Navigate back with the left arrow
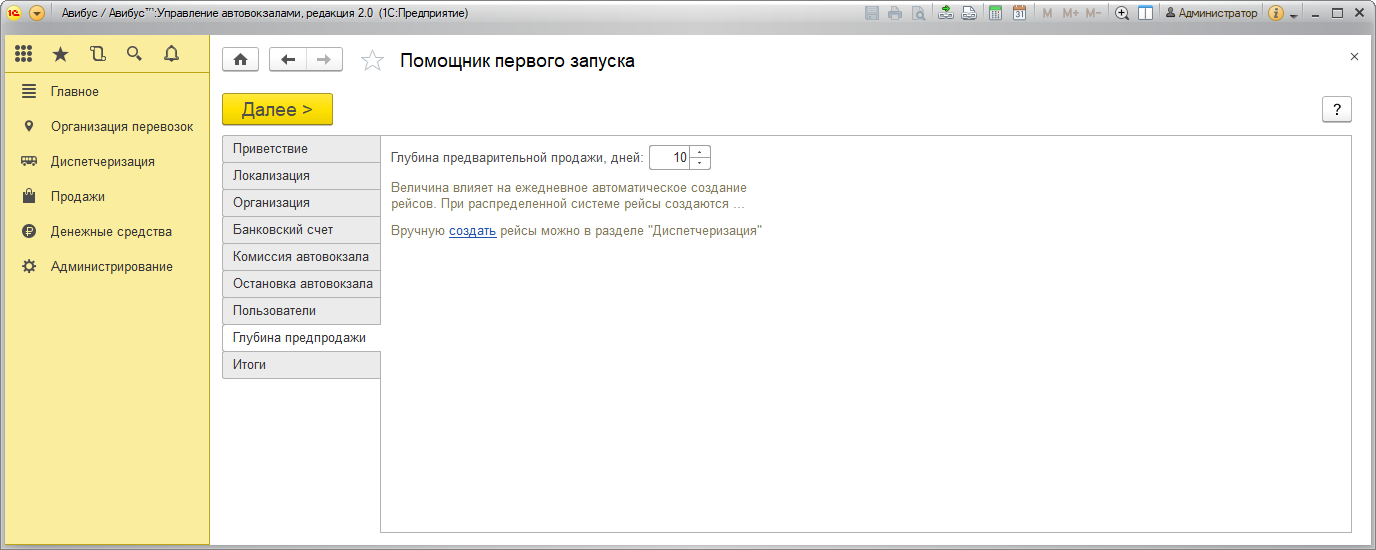The height and width of the screenshot is (550, 1376). click(288, 60)
